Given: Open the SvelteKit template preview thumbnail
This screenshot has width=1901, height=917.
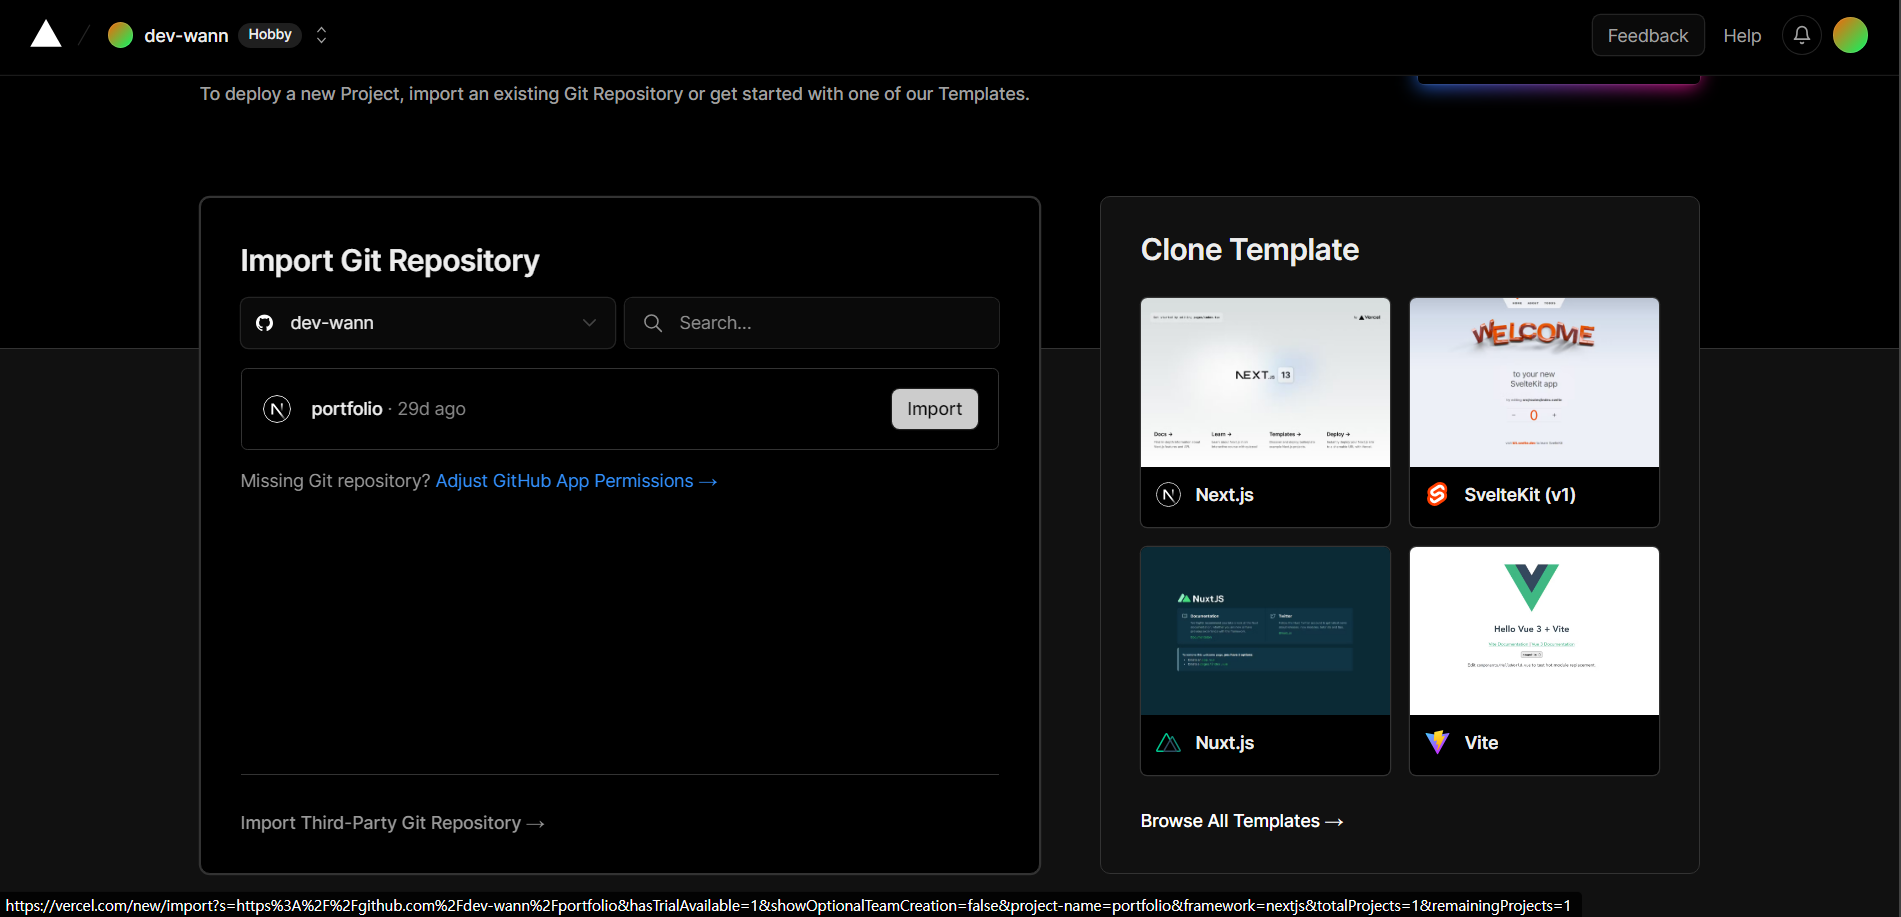Looking at the screenshot, I should pos(1534,382).
